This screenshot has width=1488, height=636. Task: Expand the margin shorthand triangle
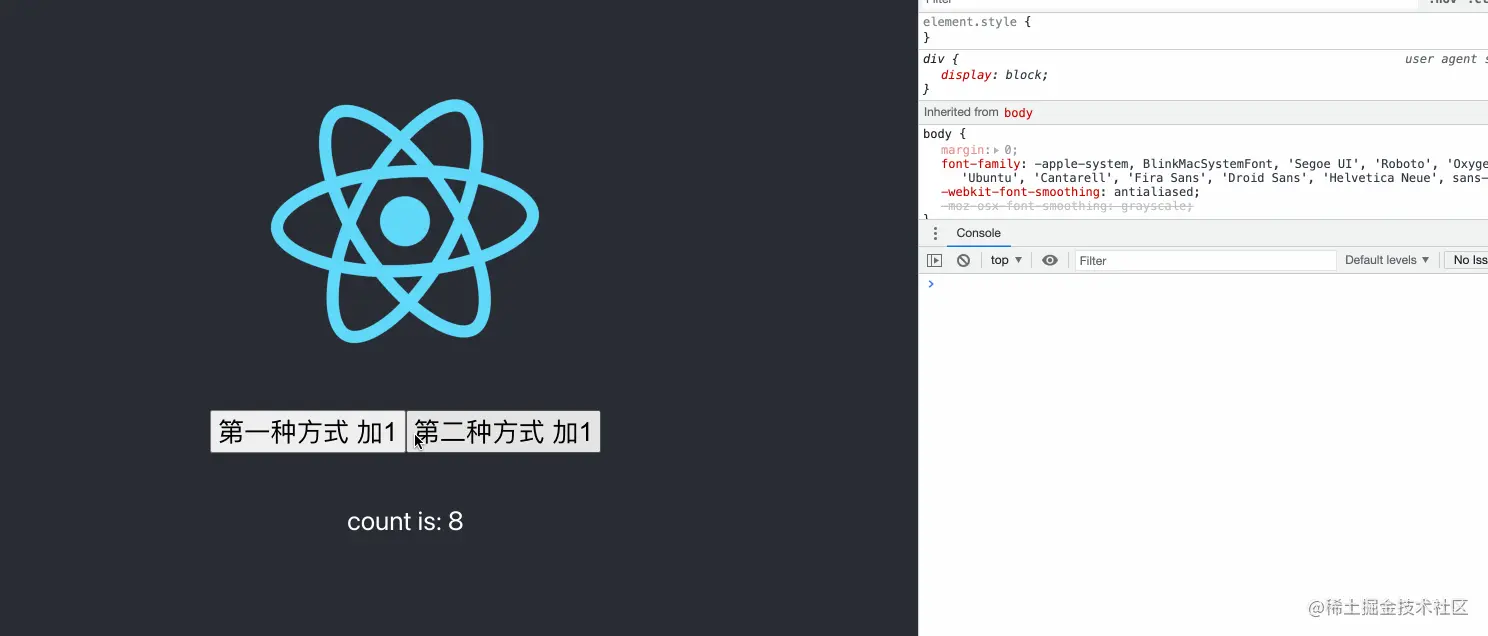(998, 150)
